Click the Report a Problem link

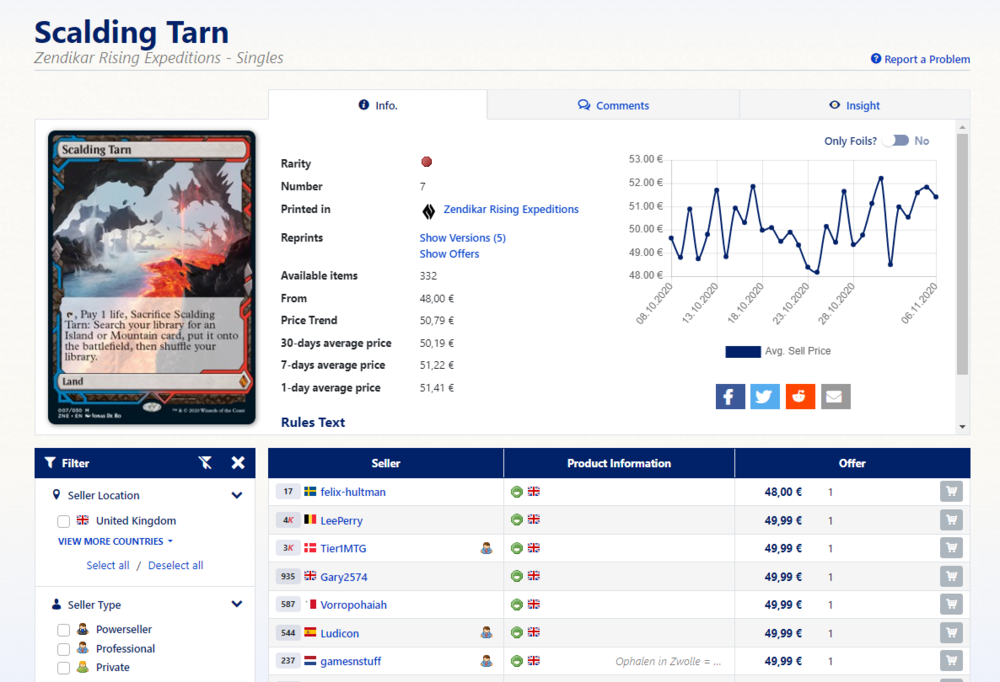pyautogui.click(x=920, y=59)
